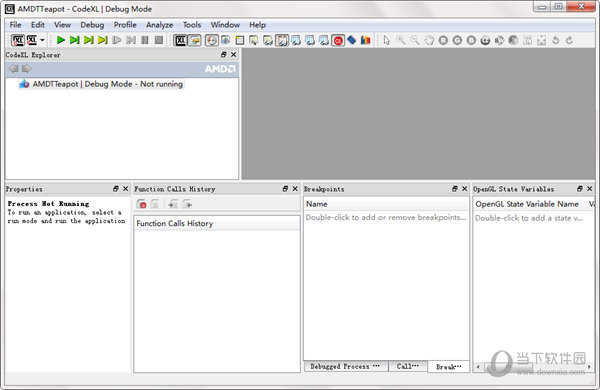Image resolution: width=600 pixels, height=390 pixels.
Task: Click the red record icon in Function Calls History
Action: pyautogui.click(x=141, y=204)
